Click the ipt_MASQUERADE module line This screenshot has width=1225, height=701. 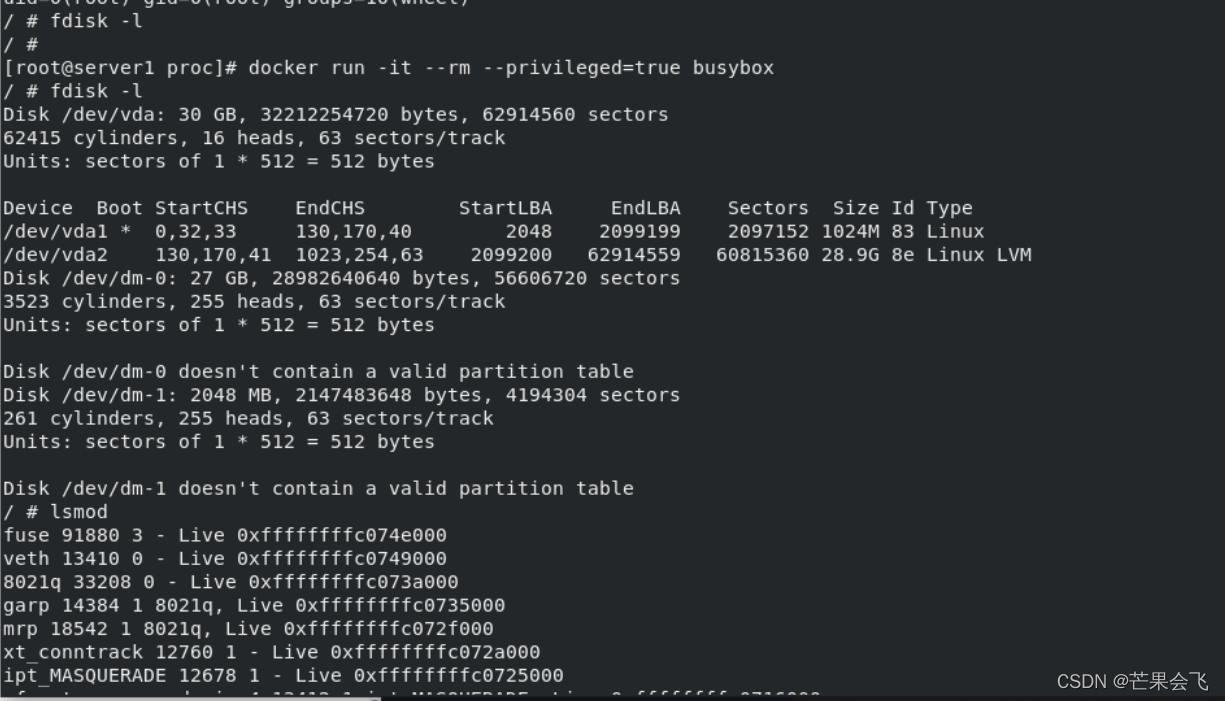coord(283,676)
